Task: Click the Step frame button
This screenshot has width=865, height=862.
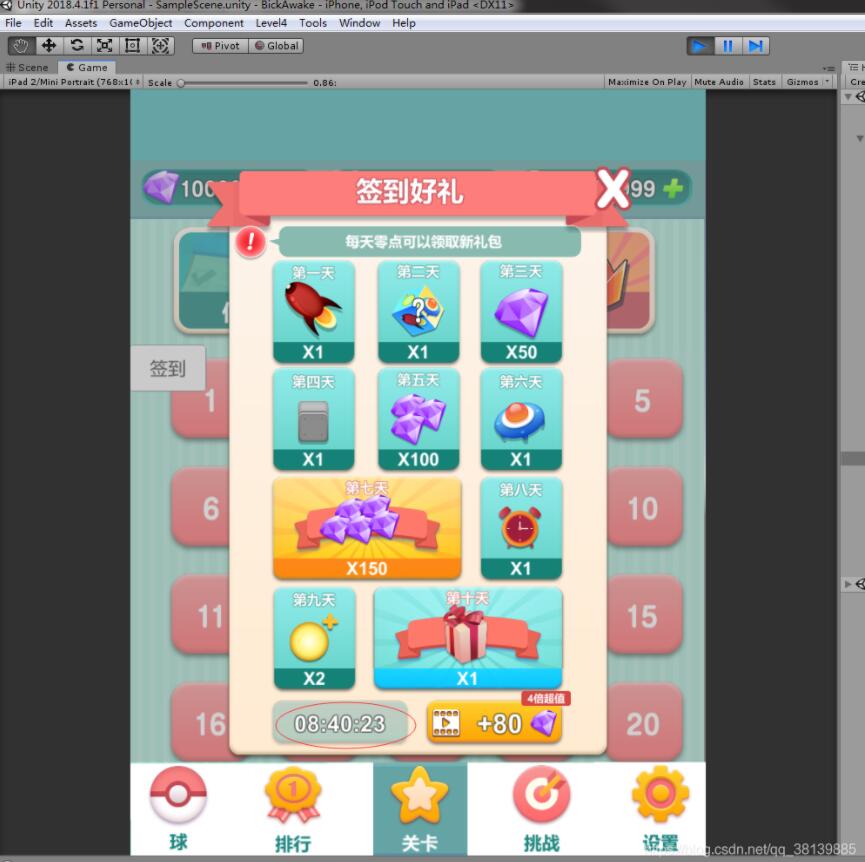Action: (755, 46)
